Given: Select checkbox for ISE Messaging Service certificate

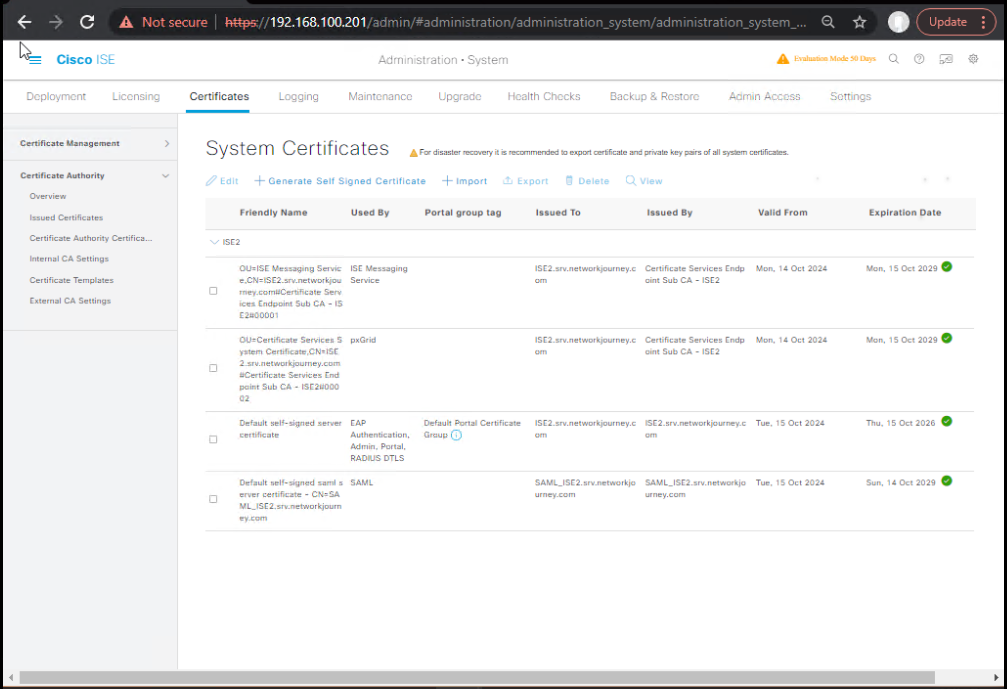Looking at the screenshot, I should (213, 291).
